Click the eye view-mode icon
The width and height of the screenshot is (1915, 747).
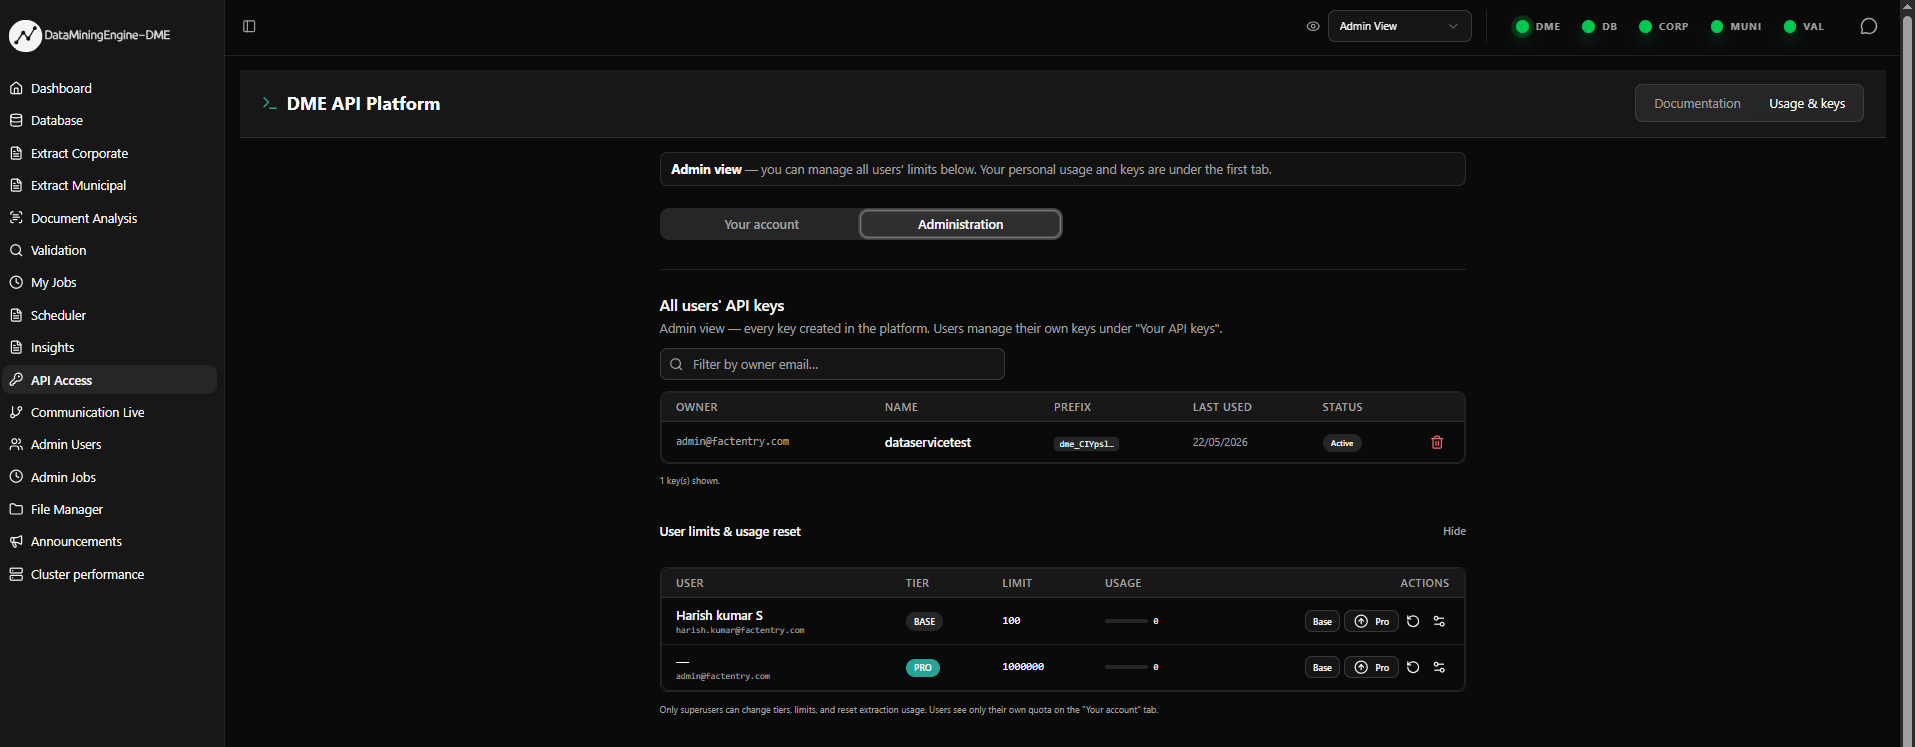pos(1313,26)
